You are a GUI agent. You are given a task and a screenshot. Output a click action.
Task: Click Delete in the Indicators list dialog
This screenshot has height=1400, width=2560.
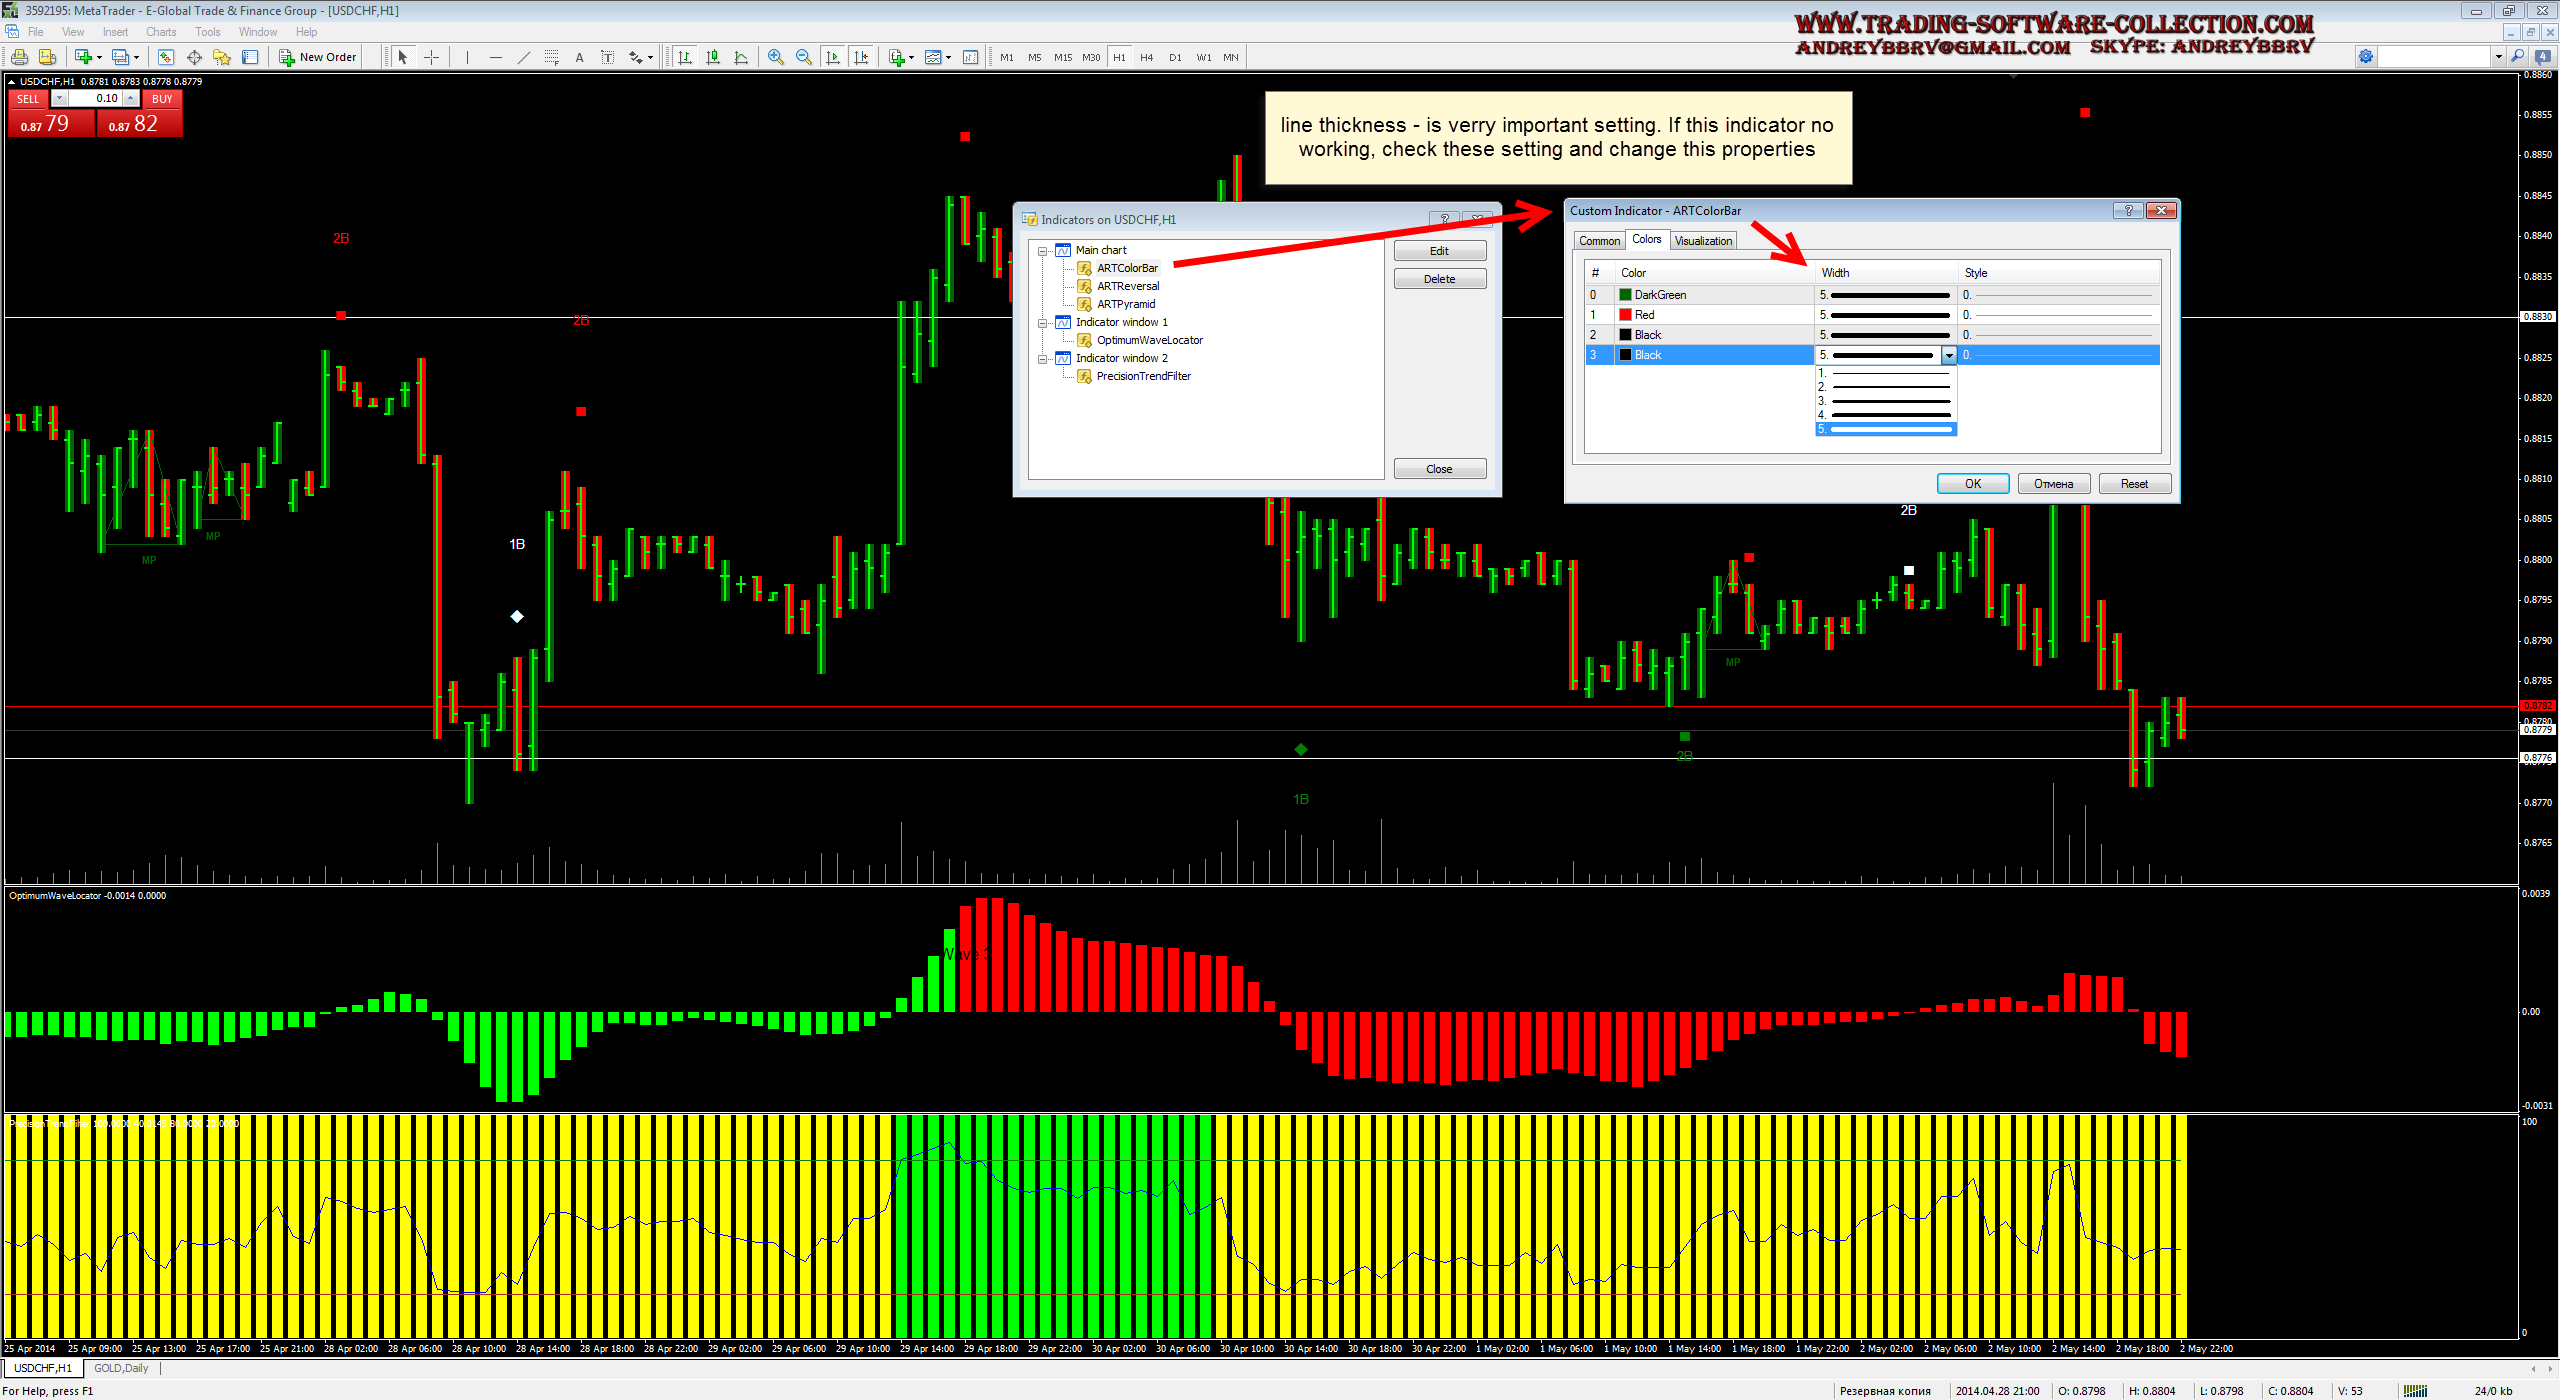(x=1439, y=279)
